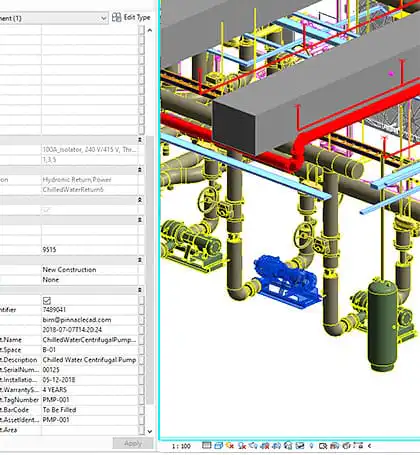This screenshot has width=420, height=455.
Task: Collapse the group above the checked checkbox row
Action: pos(140,290)
